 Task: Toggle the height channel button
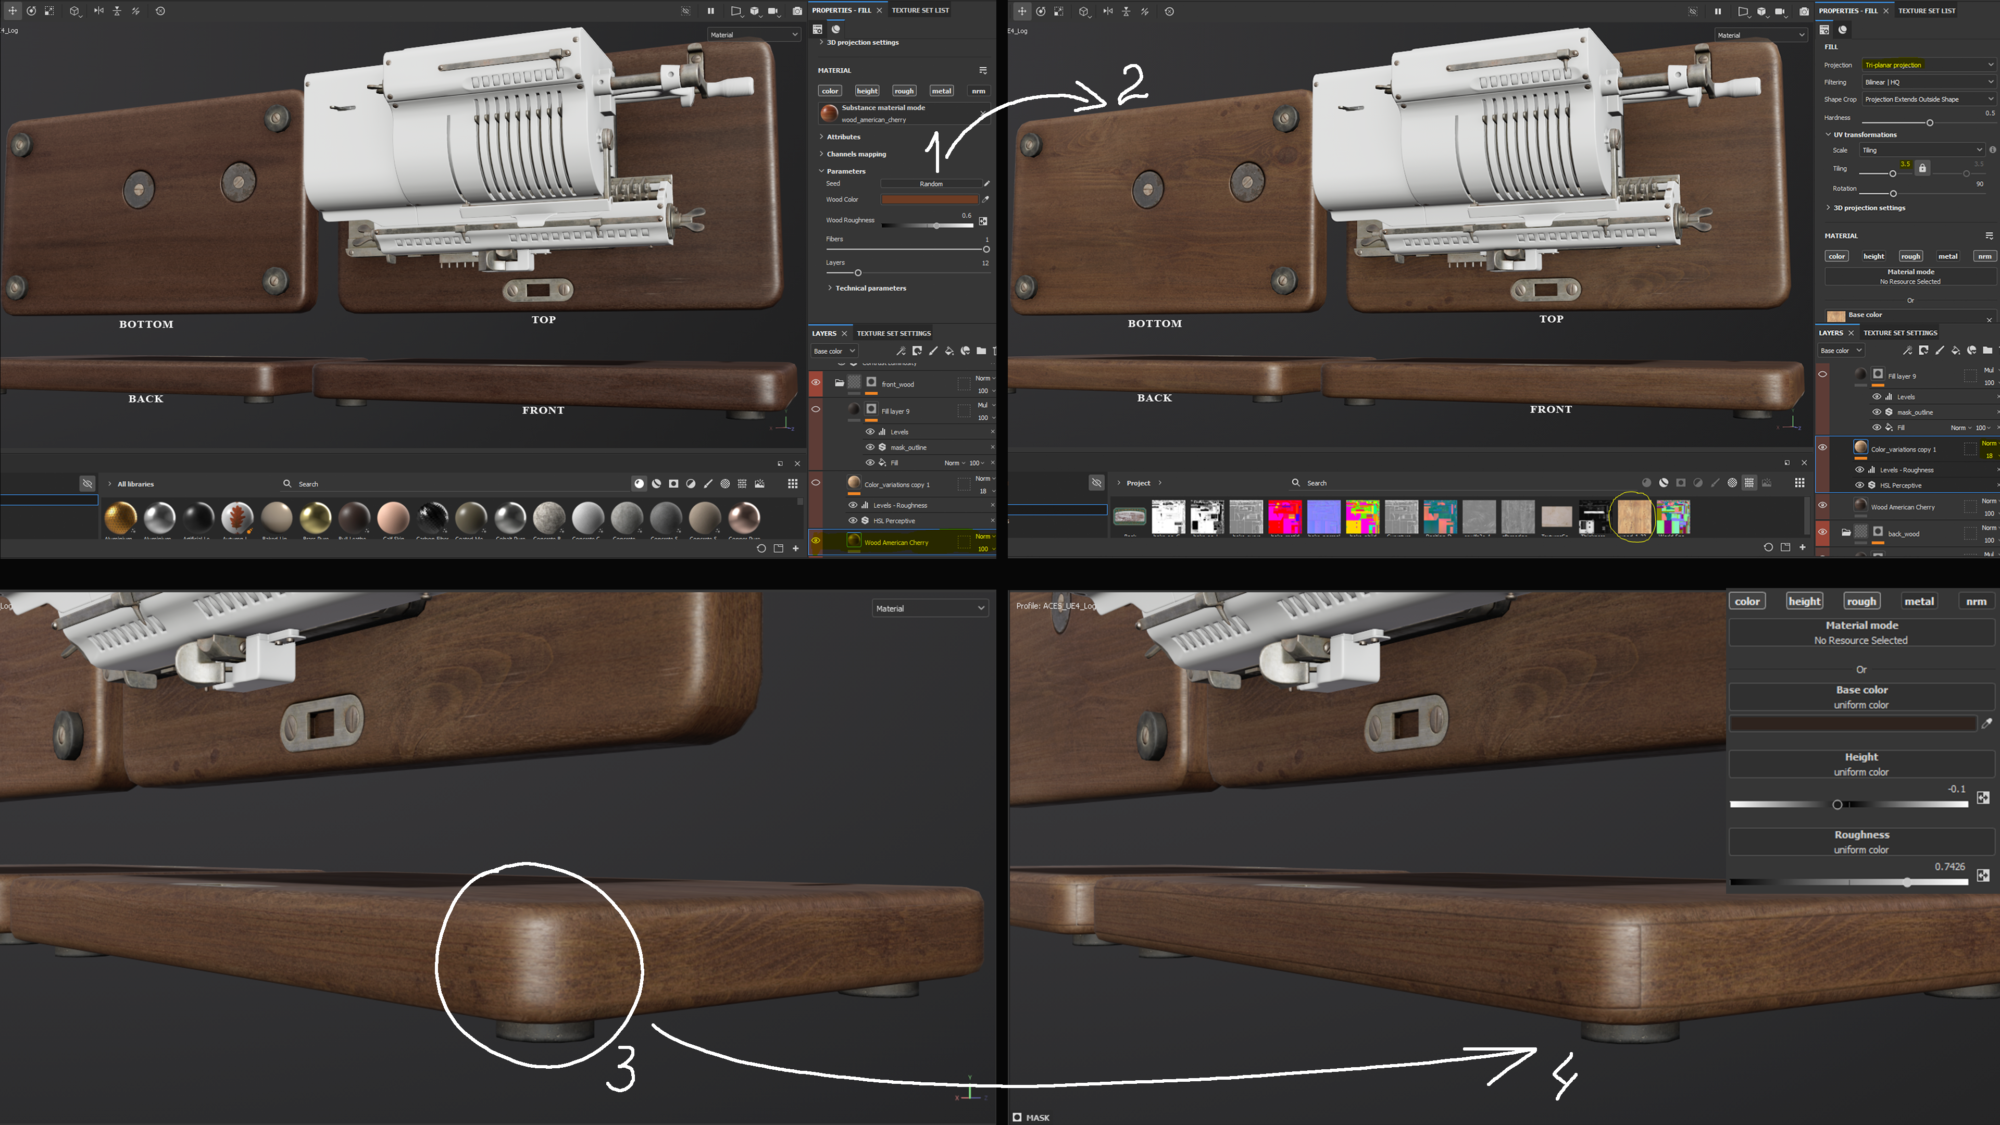point(867,91)
